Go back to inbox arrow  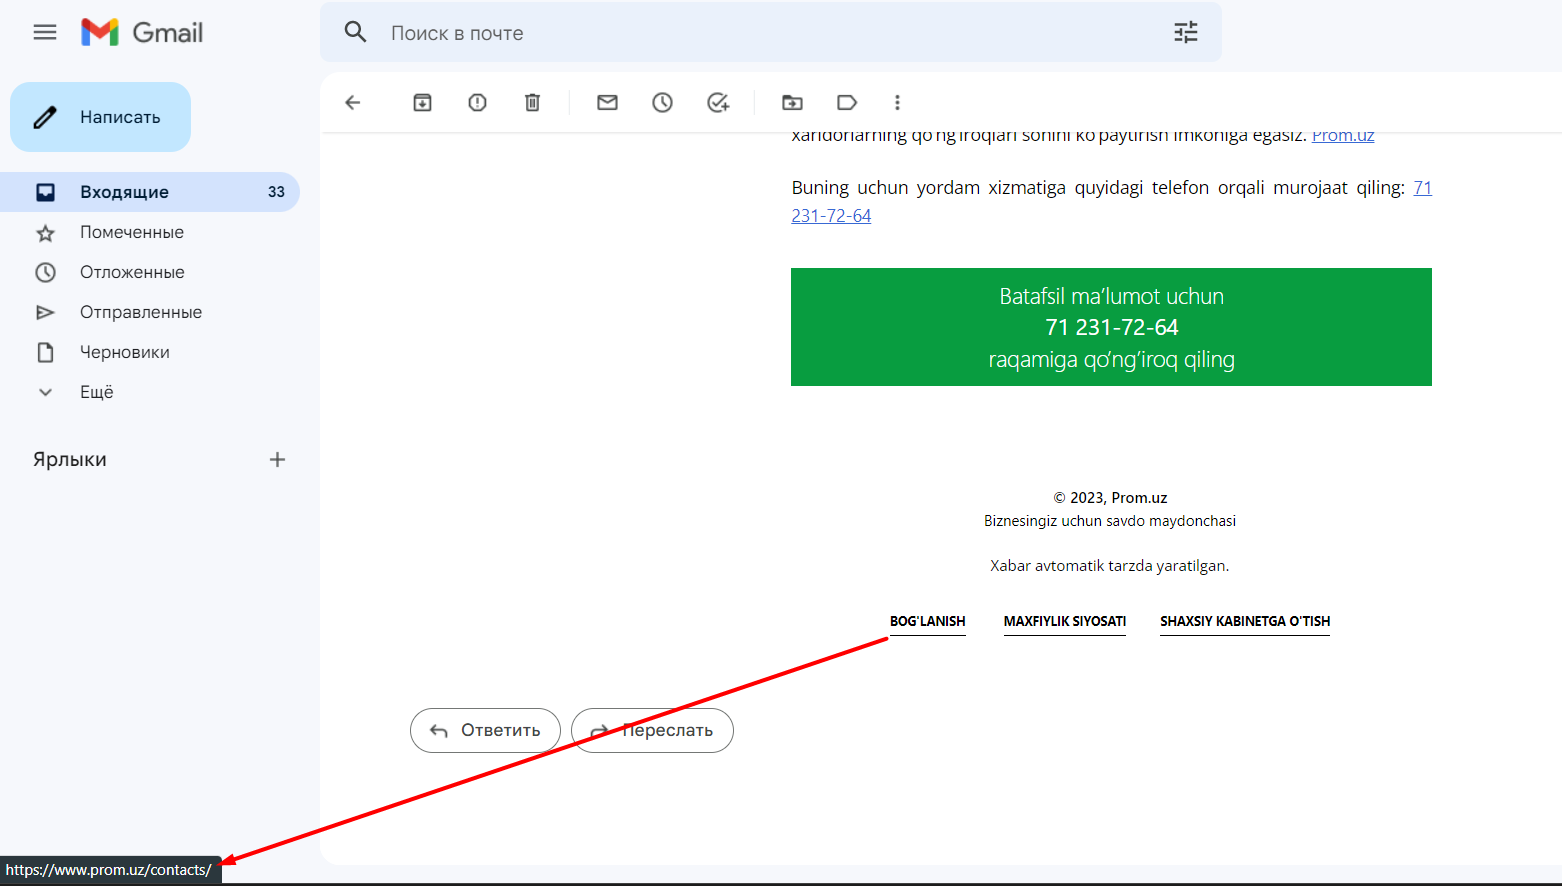coord(352,102)
